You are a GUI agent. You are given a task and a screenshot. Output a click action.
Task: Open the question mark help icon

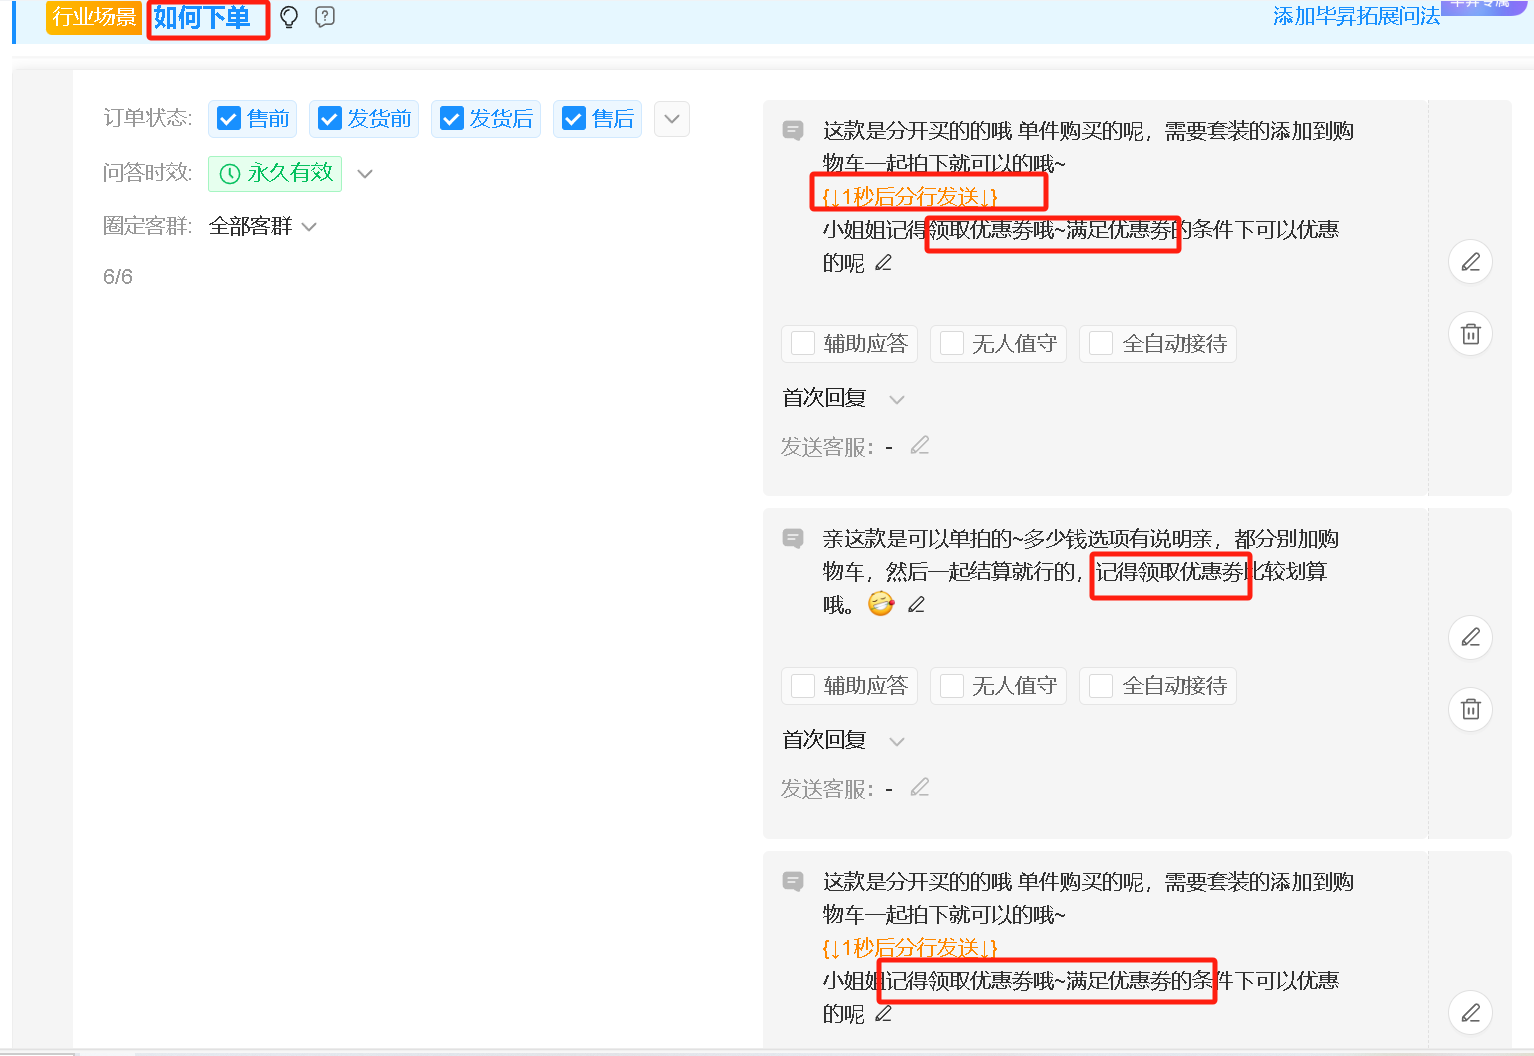(325, 17)
